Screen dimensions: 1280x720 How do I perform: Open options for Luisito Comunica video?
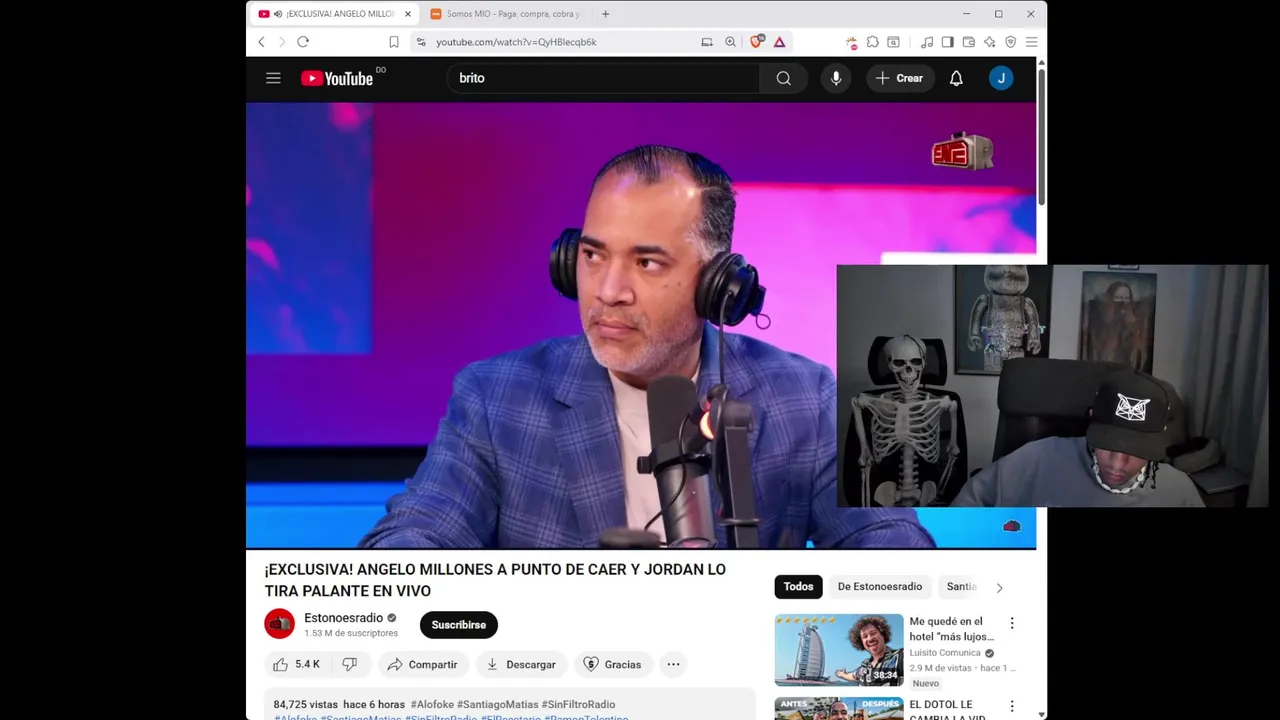(1011, 623)
